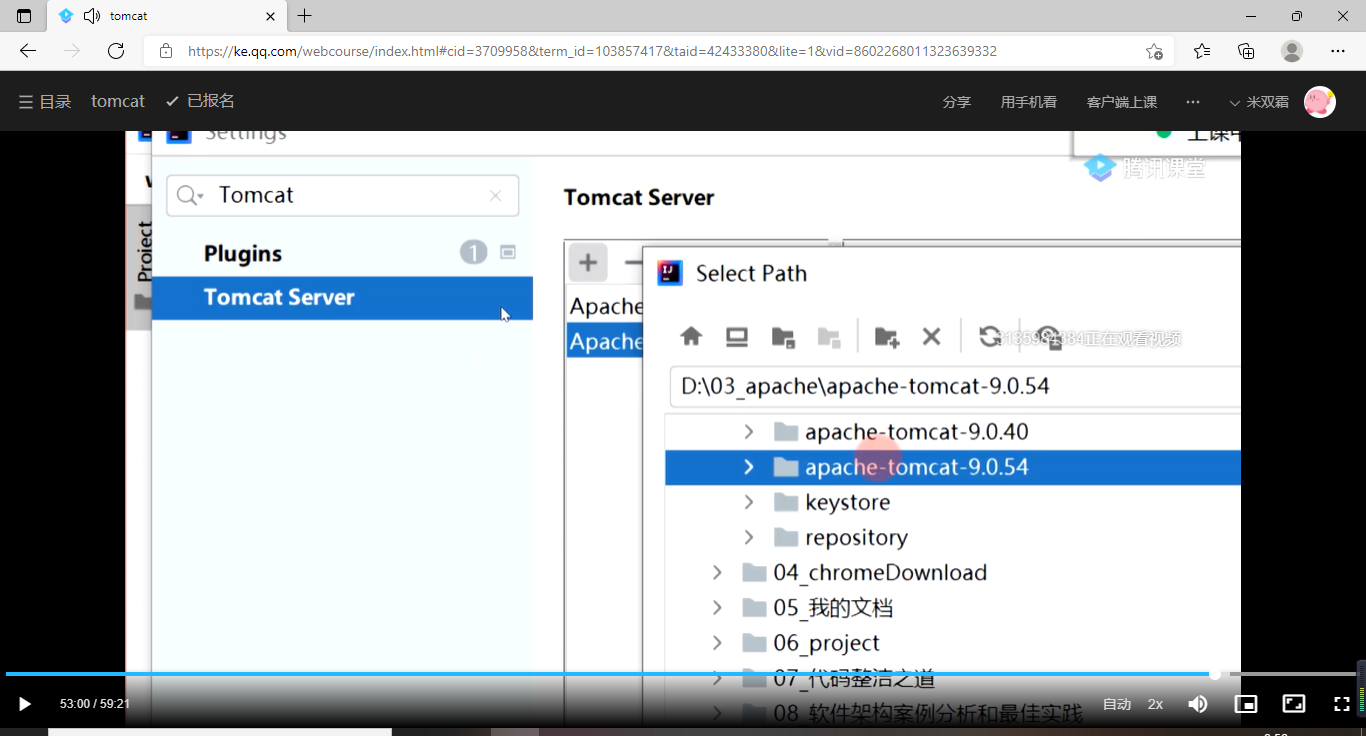Expand the 05_我的文档 folder
The image size is (1366, 736).
point(717,607)
